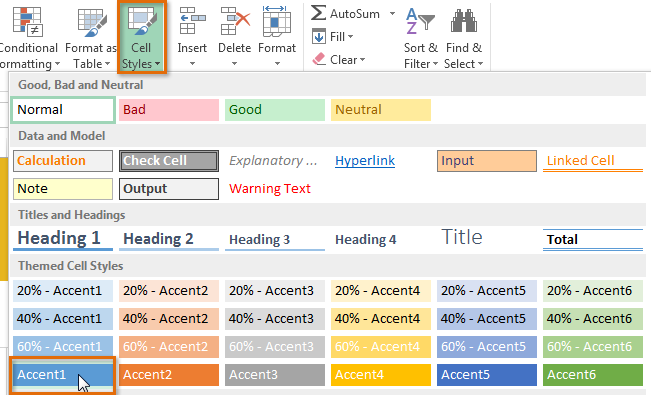Viewport: 651px width, 395px height.
Task: Click the Find & Select binoculars icon
Action: [464, 21]
